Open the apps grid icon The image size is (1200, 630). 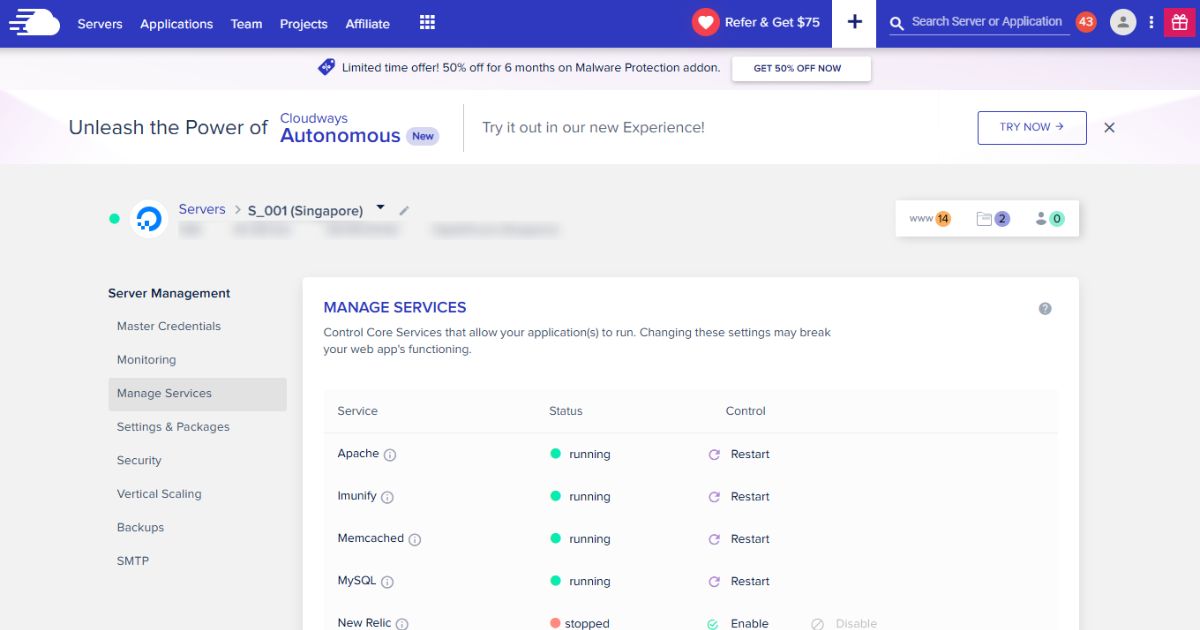tap(427, 23)
